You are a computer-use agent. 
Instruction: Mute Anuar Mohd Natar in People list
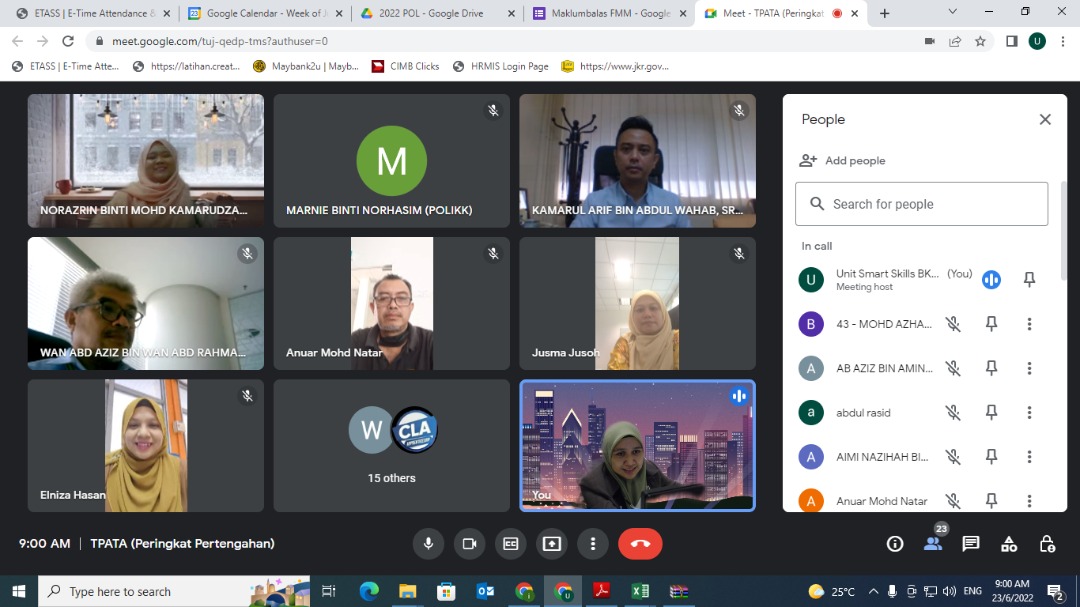(x=953, y=501)
